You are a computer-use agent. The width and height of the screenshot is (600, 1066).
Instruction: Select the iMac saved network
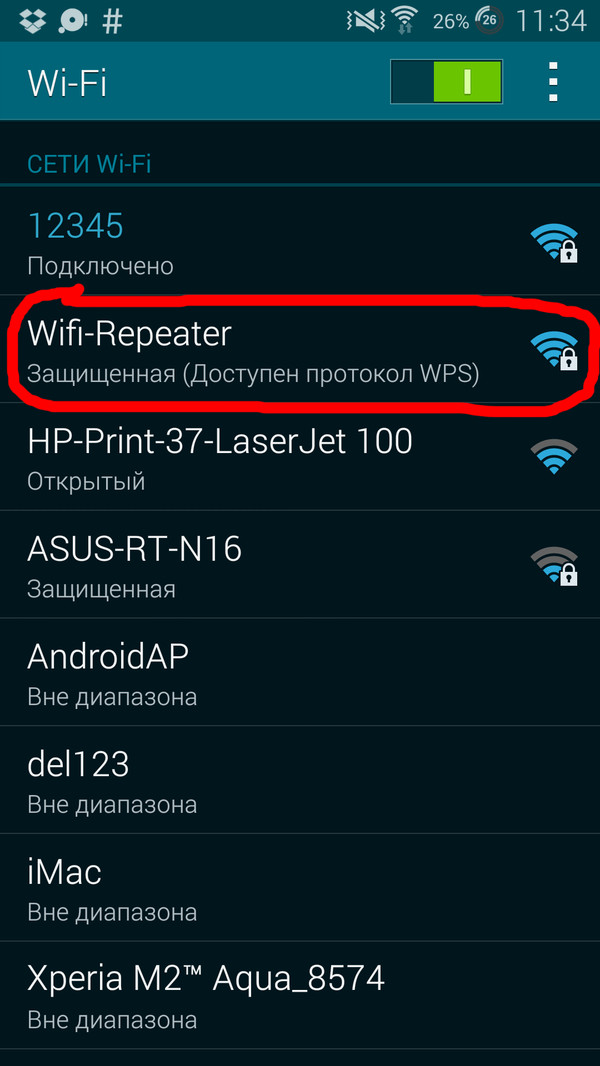300,887
